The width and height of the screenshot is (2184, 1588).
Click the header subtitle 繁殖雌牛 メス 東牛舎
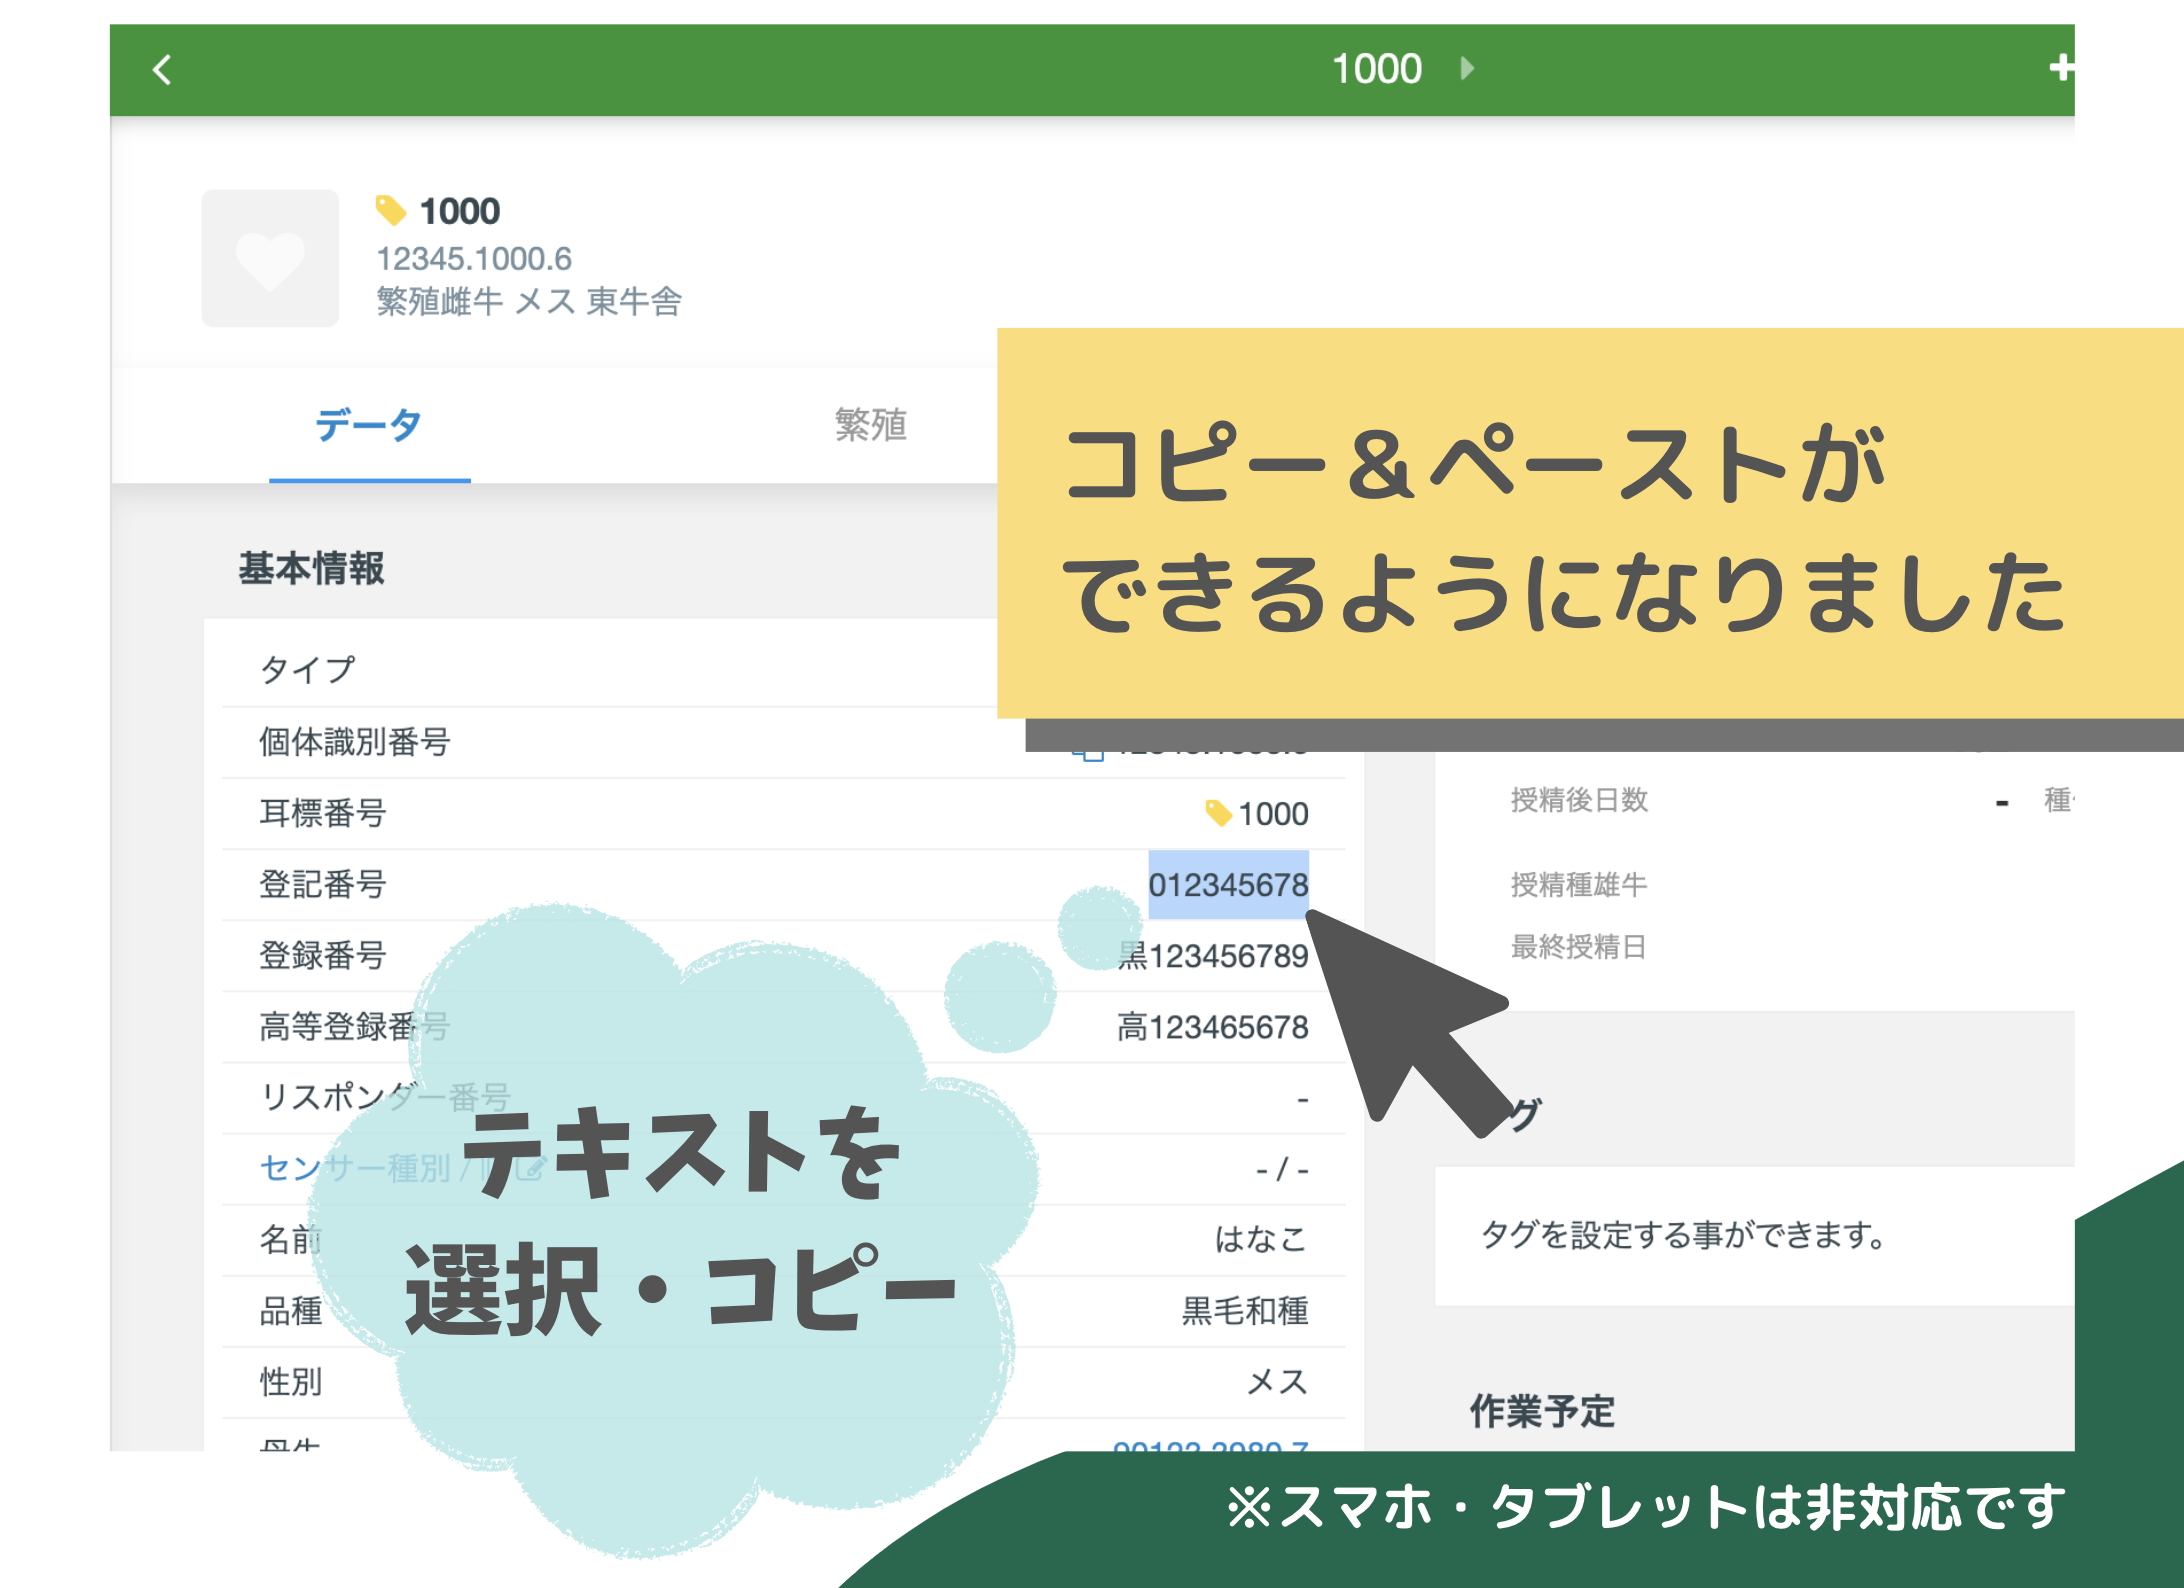click(x=529, y=301)
